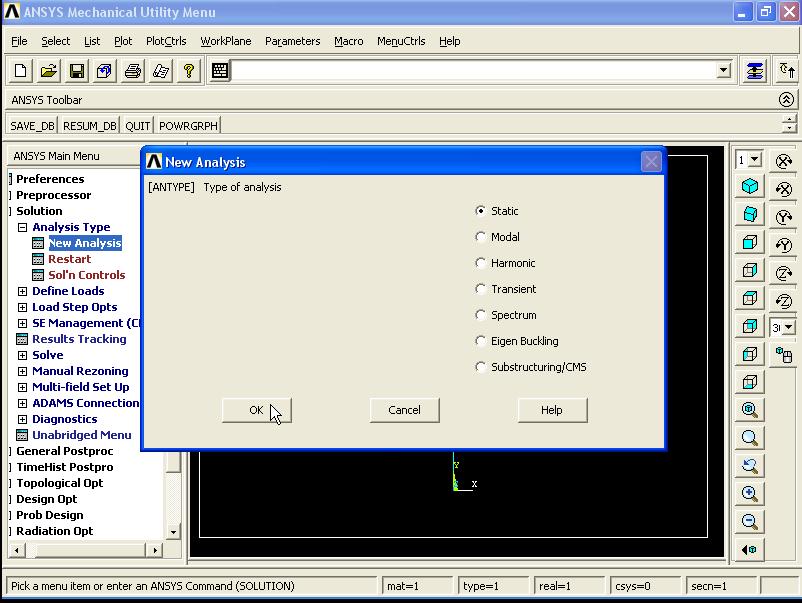Click the plain box zoom magnifier icon

point(750,437)
